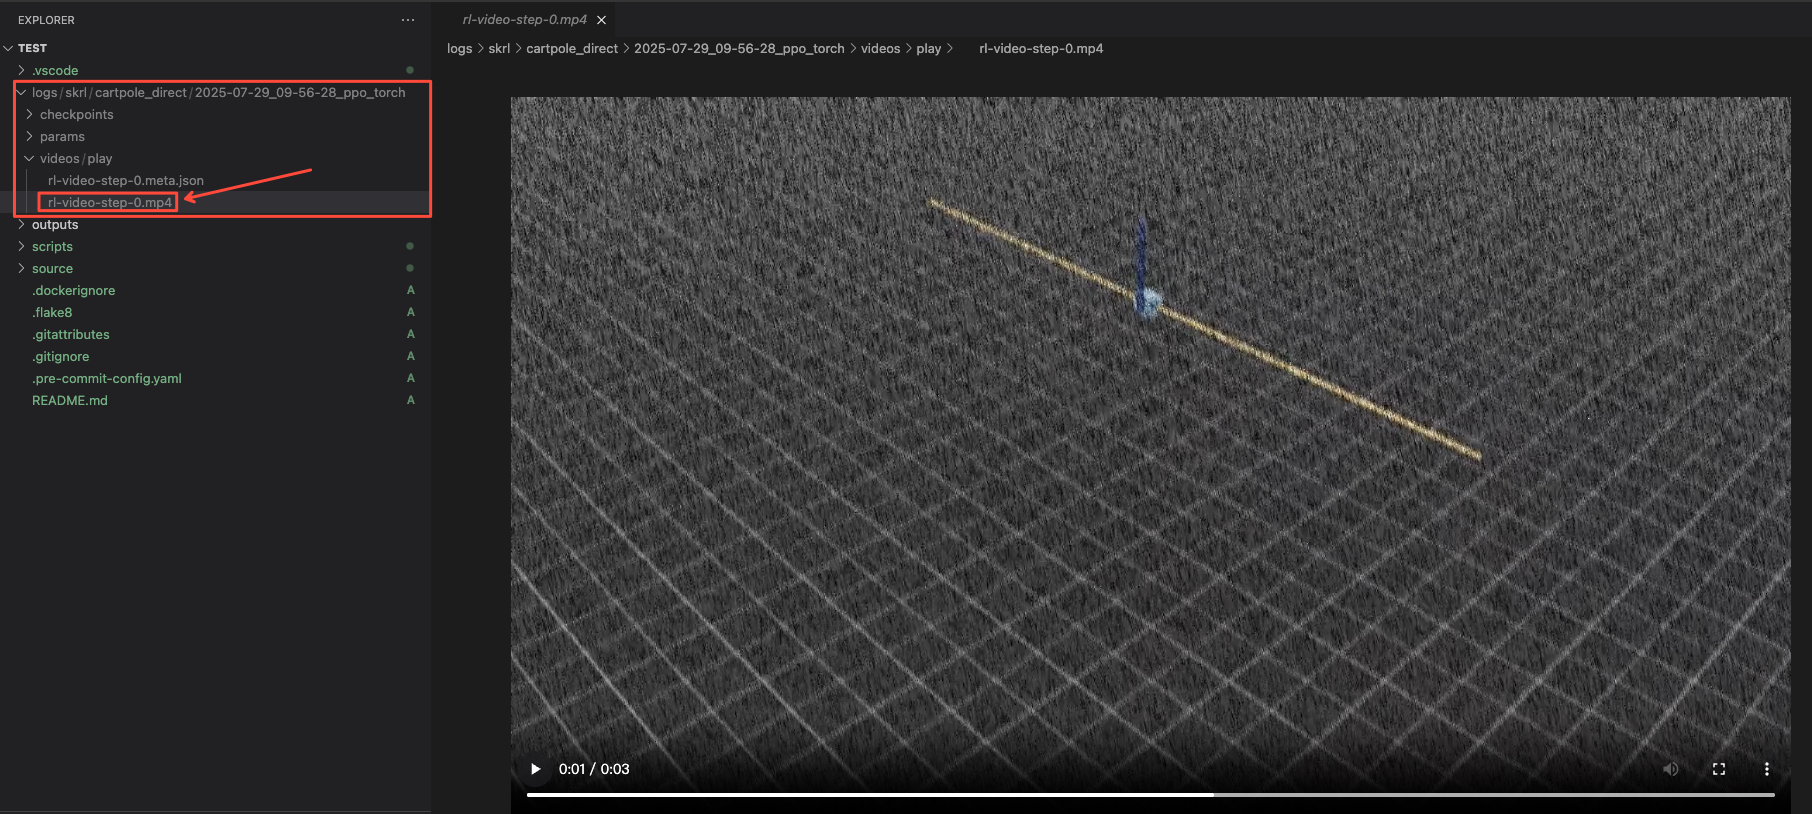The image size is (1812, 814).
Task: Open the README.md file
Action: (x=70, y=401)
